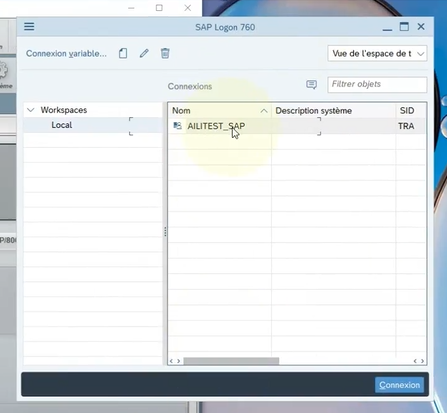Click the Workspaces label in the tree

tap(64, 110)
